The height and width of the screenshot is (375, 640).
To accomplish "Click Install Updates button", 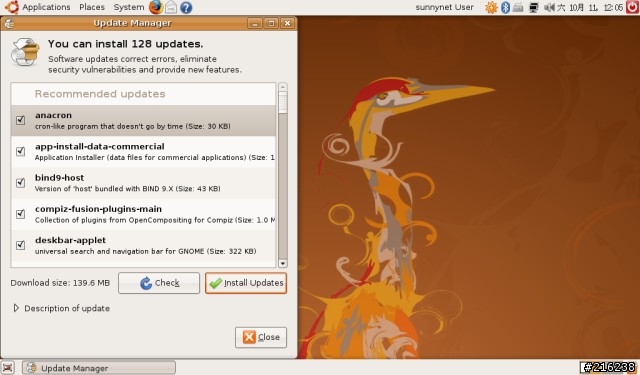I will (246, 283).
